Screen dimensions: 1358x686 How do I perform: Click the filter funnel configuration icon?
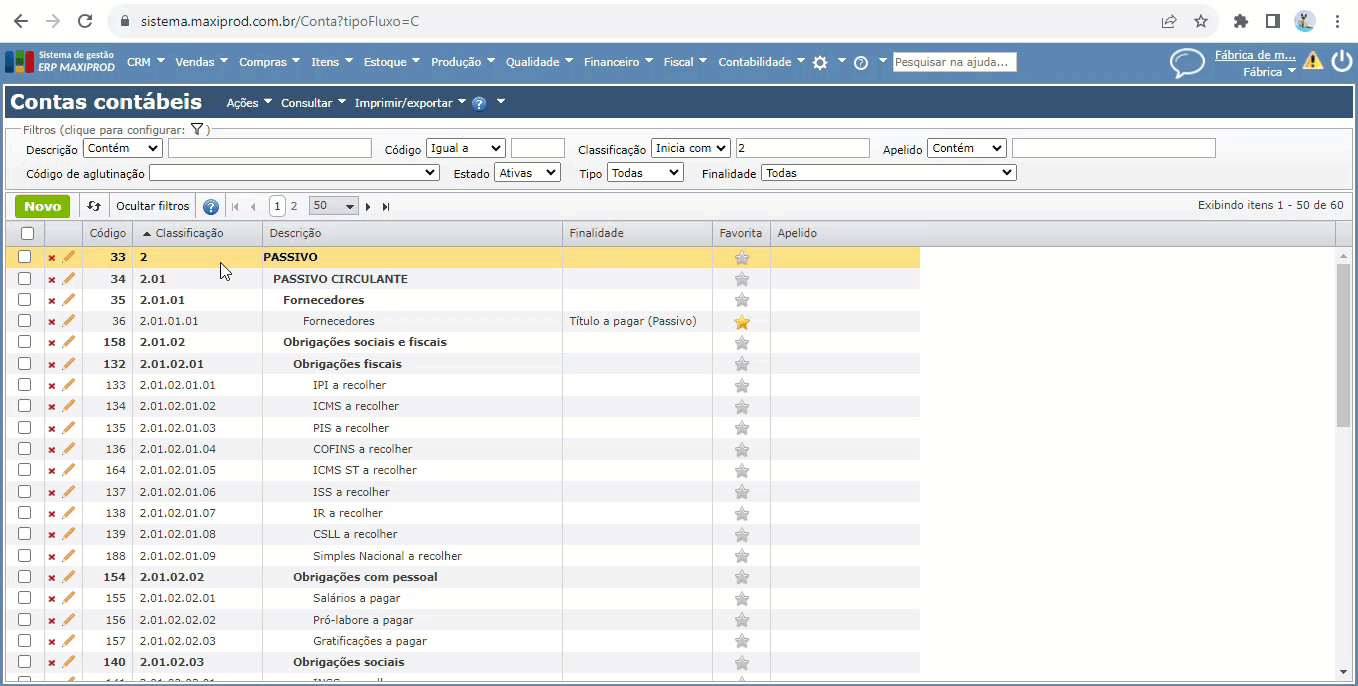click(197, 130)
